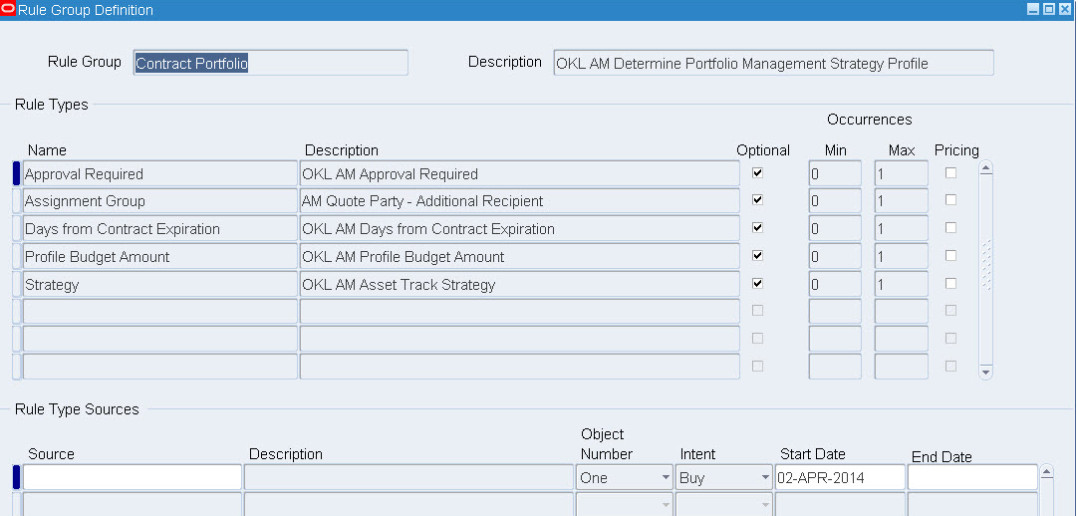Click Min occurrences field for Strategy
The width and height of the screenshot is (1078, 516).
tap(835, 284)
